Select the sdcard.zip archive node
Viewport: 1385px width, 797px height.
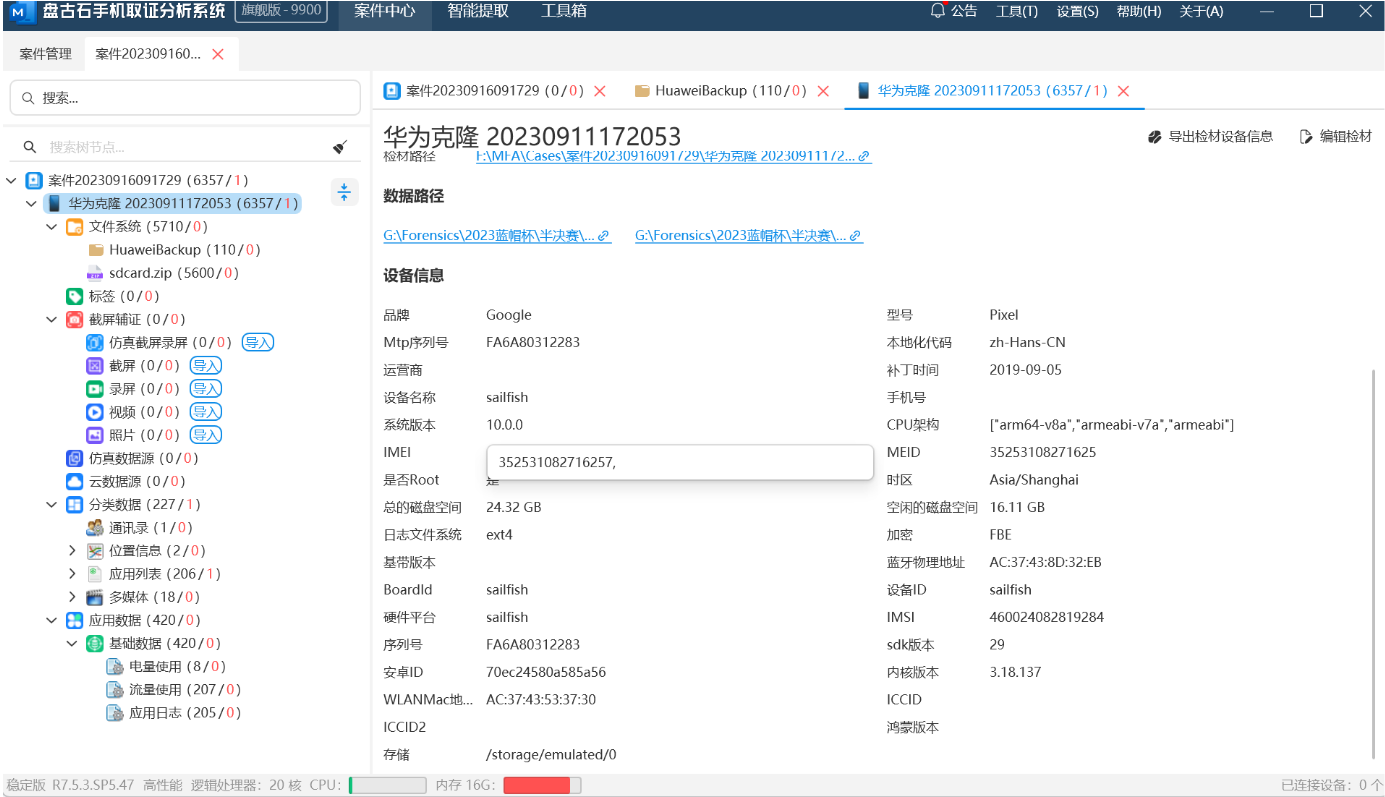point(163,273)
